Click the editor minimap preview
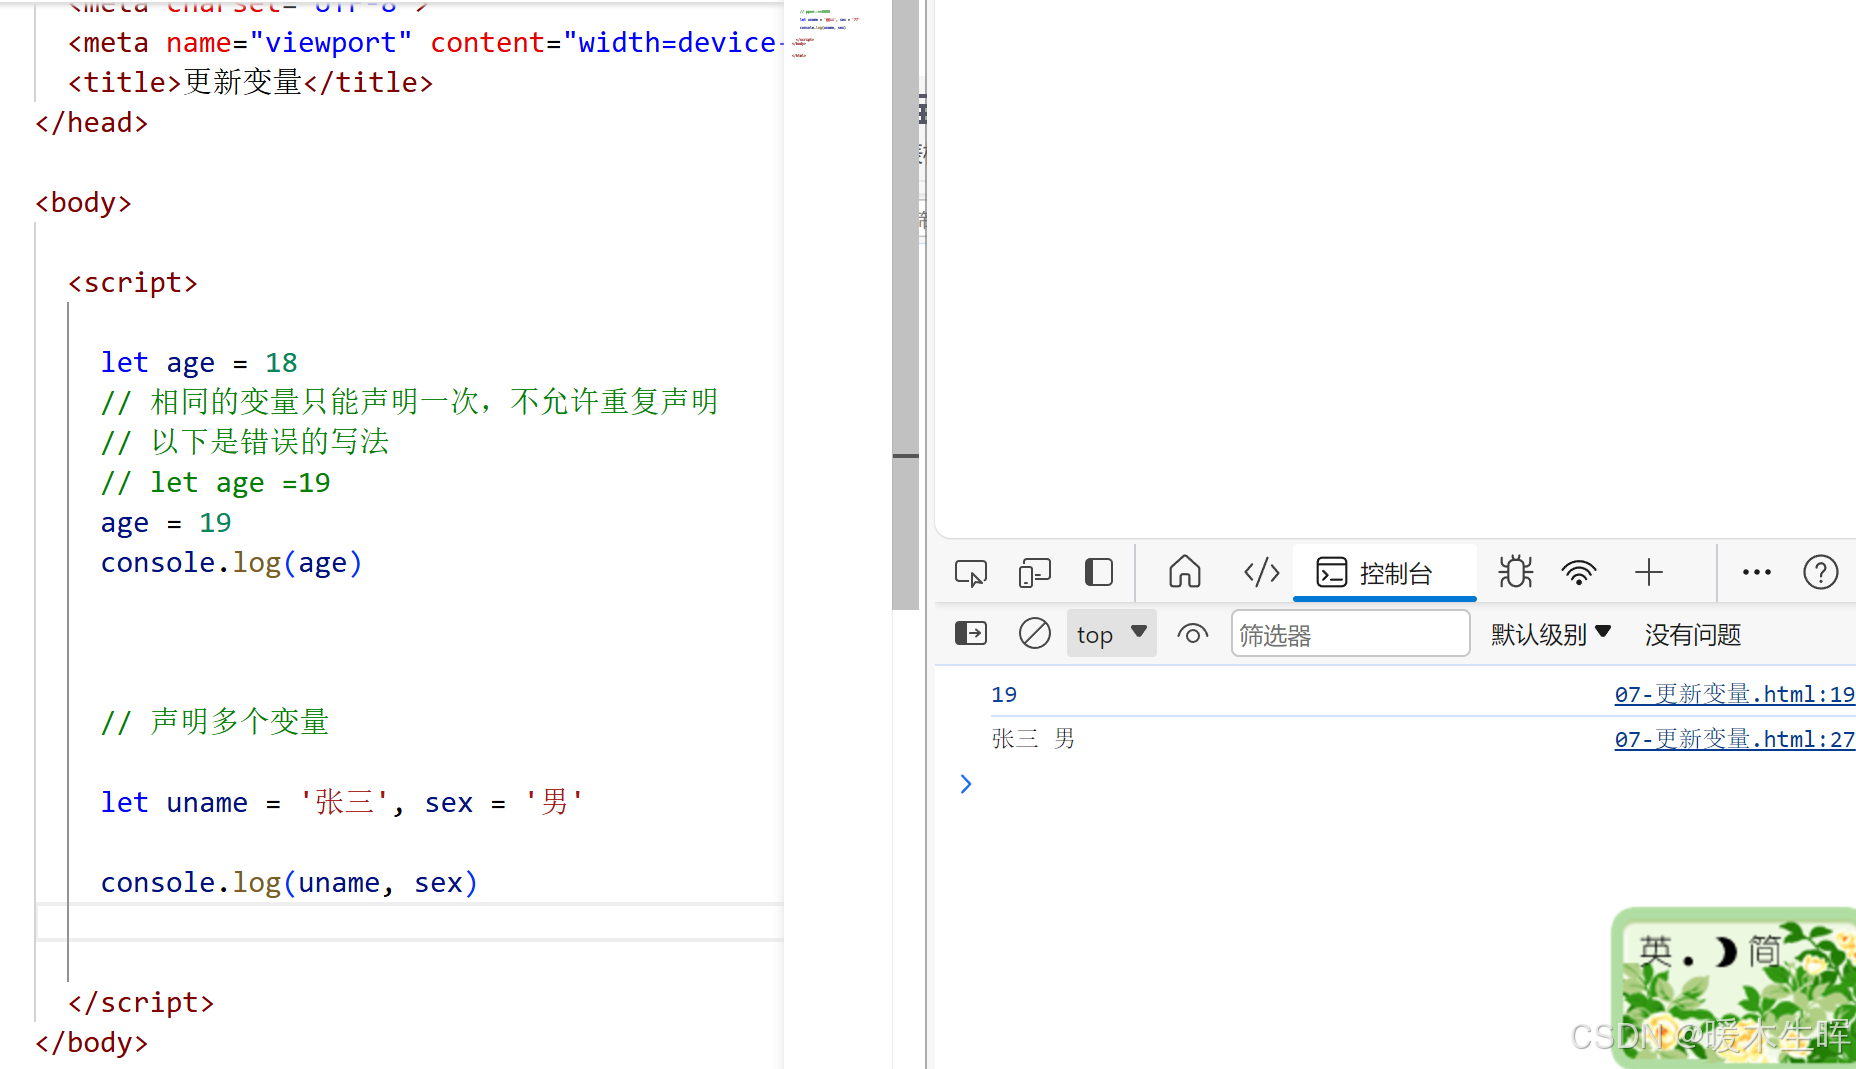Image resolution: width=1856 pixels, height=1069 pixels. pos(828,33)
